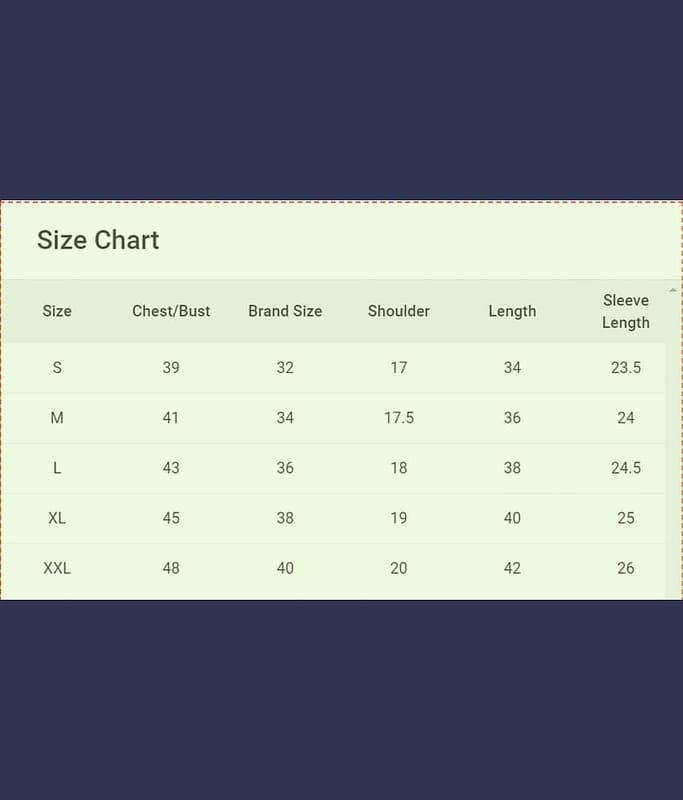Screen dimensions: 683x800
Task: Click the scrollbar up arrow
Action: [673, 290]
